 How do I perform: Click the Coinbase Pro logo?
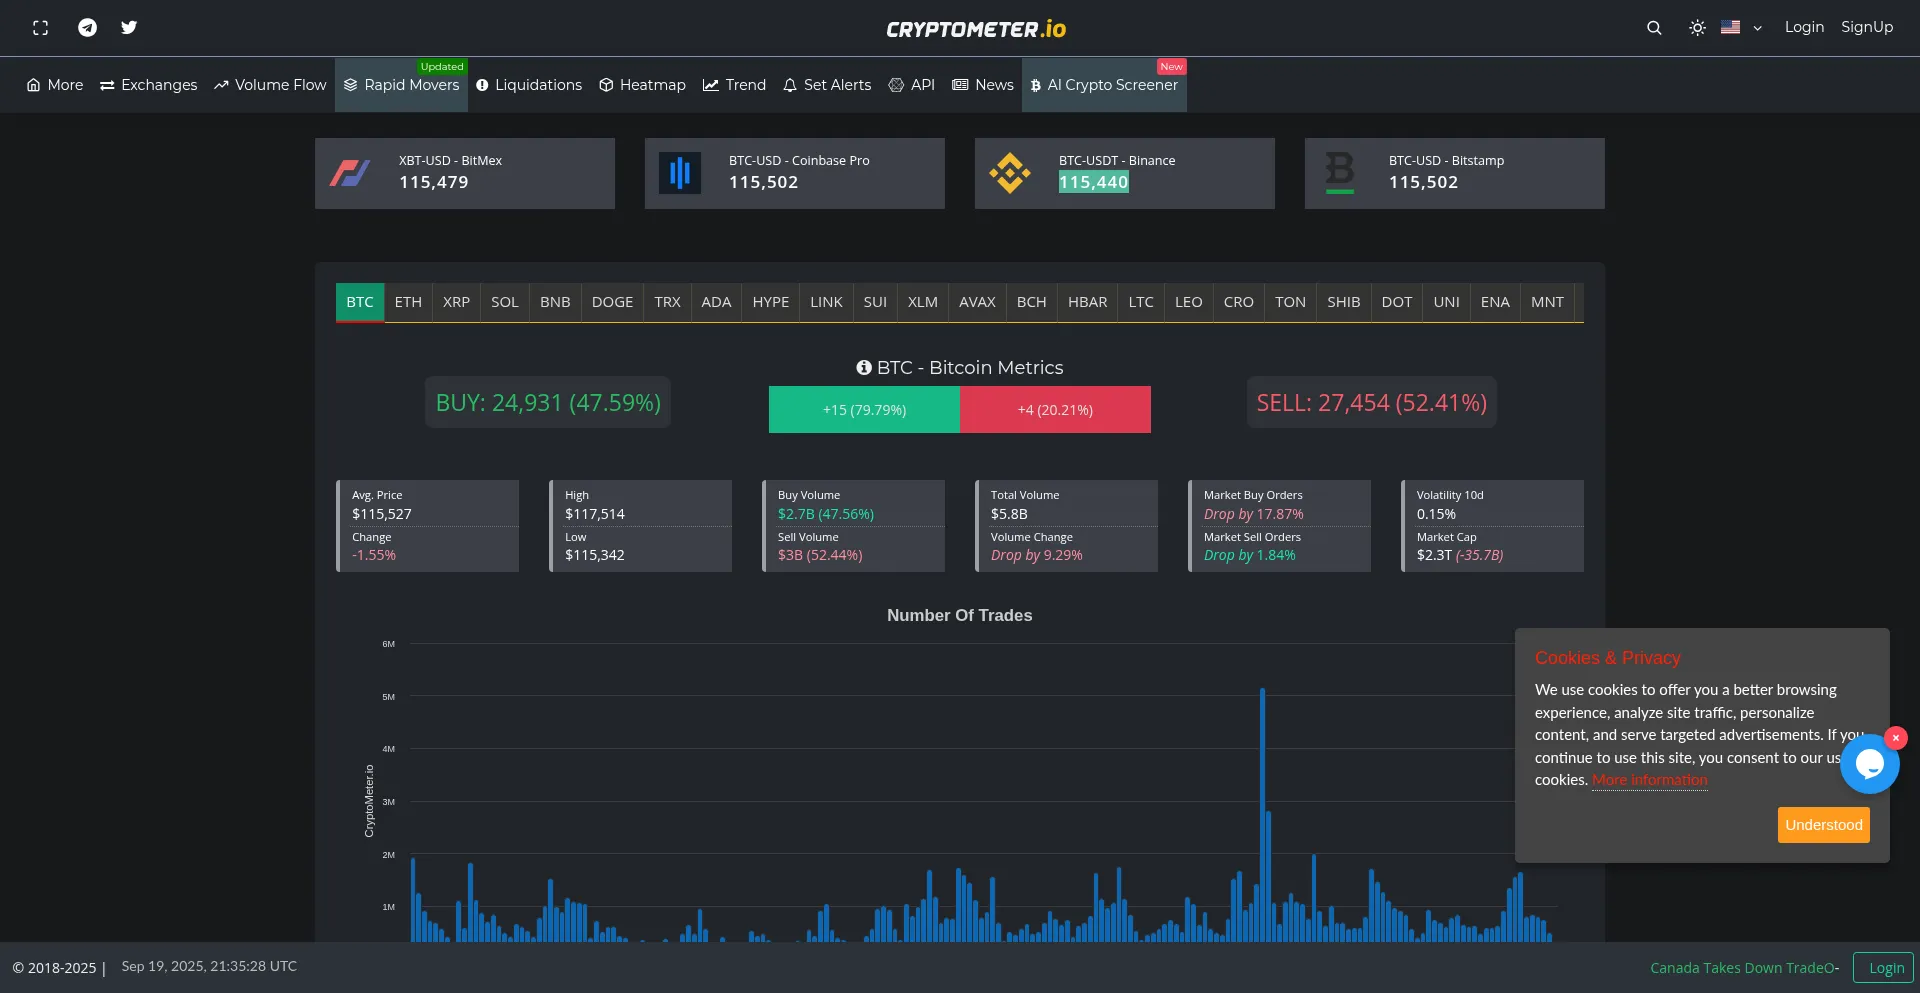(680, 173)
